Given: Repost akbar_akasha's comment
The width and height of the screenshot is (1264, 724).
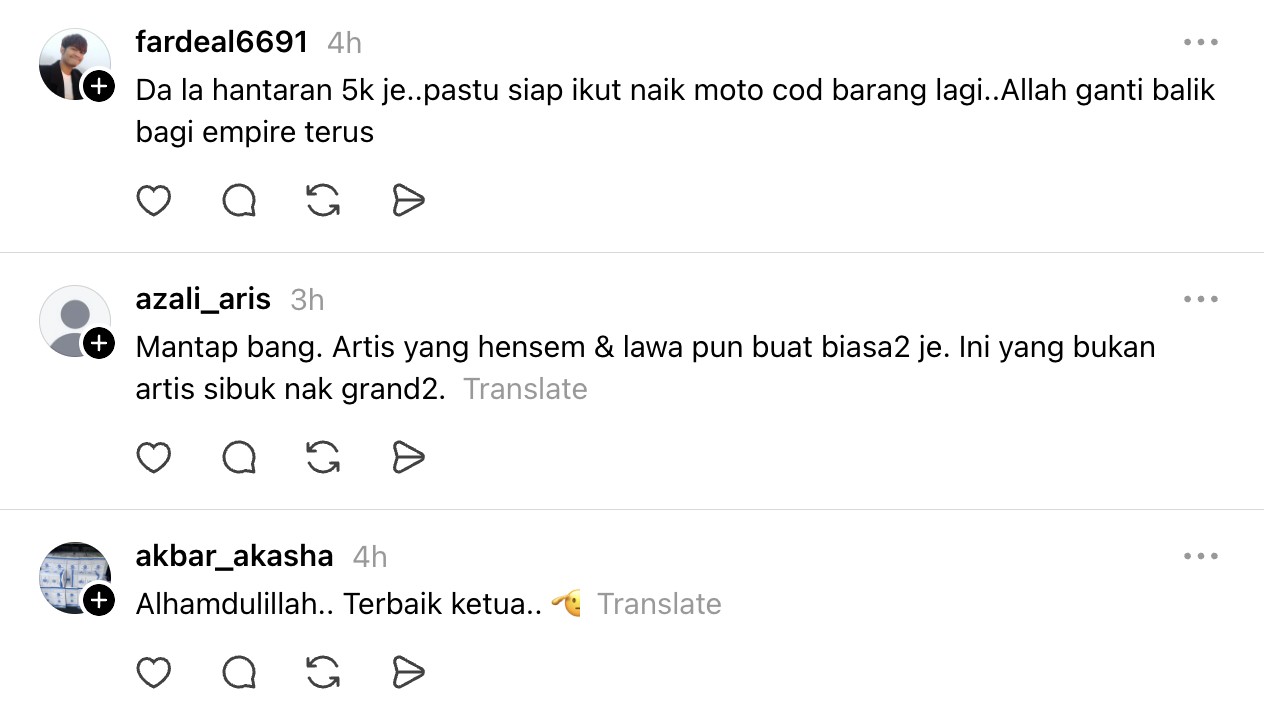Looking at the screenshot, I should tap(323, 673).
